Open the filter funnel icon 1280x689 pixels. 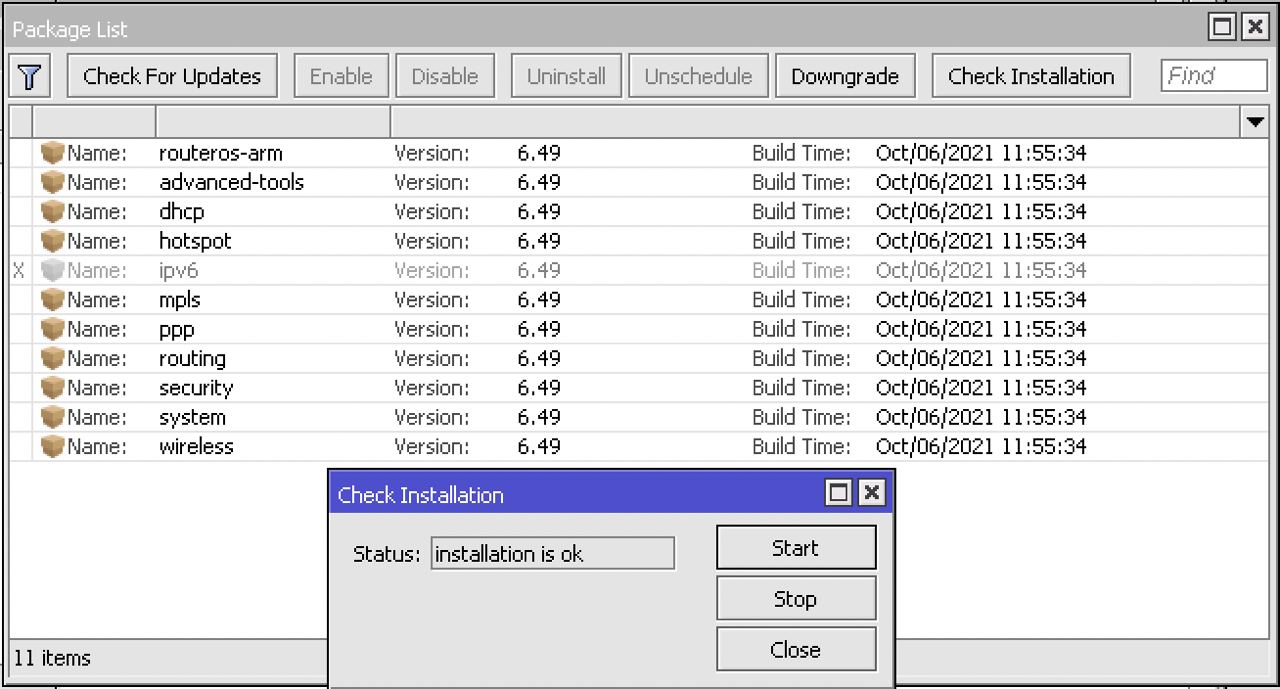click(30, 77)
